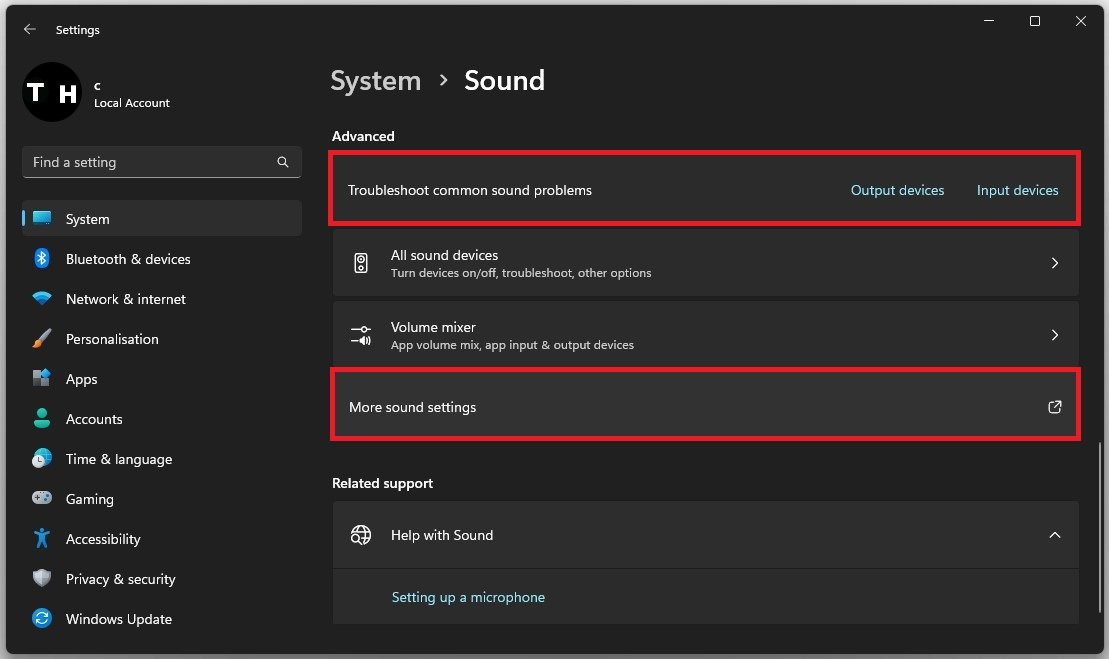Screen dimensions: 1109x659
Task: Go to Accounts settings
Action: point(94,419)
